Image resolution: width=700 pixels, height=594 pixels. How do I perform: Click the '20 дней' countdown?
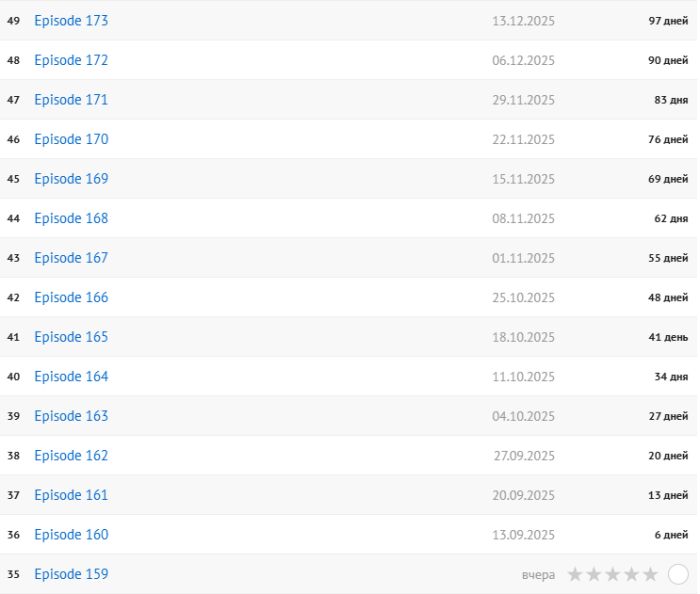click(x=668, y=456)
